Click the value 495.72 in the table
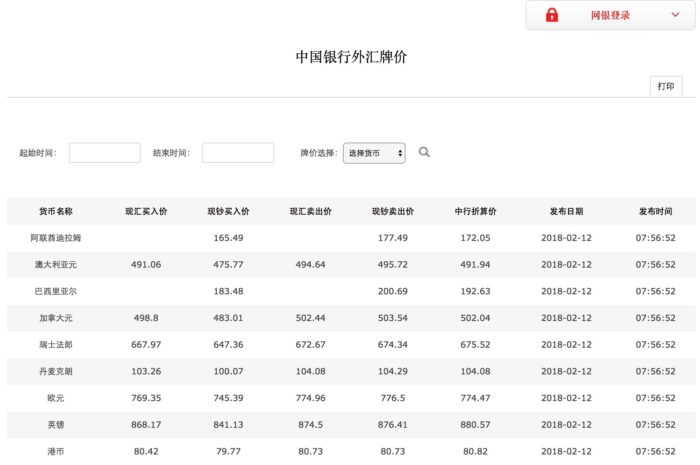 click(393, 265)
